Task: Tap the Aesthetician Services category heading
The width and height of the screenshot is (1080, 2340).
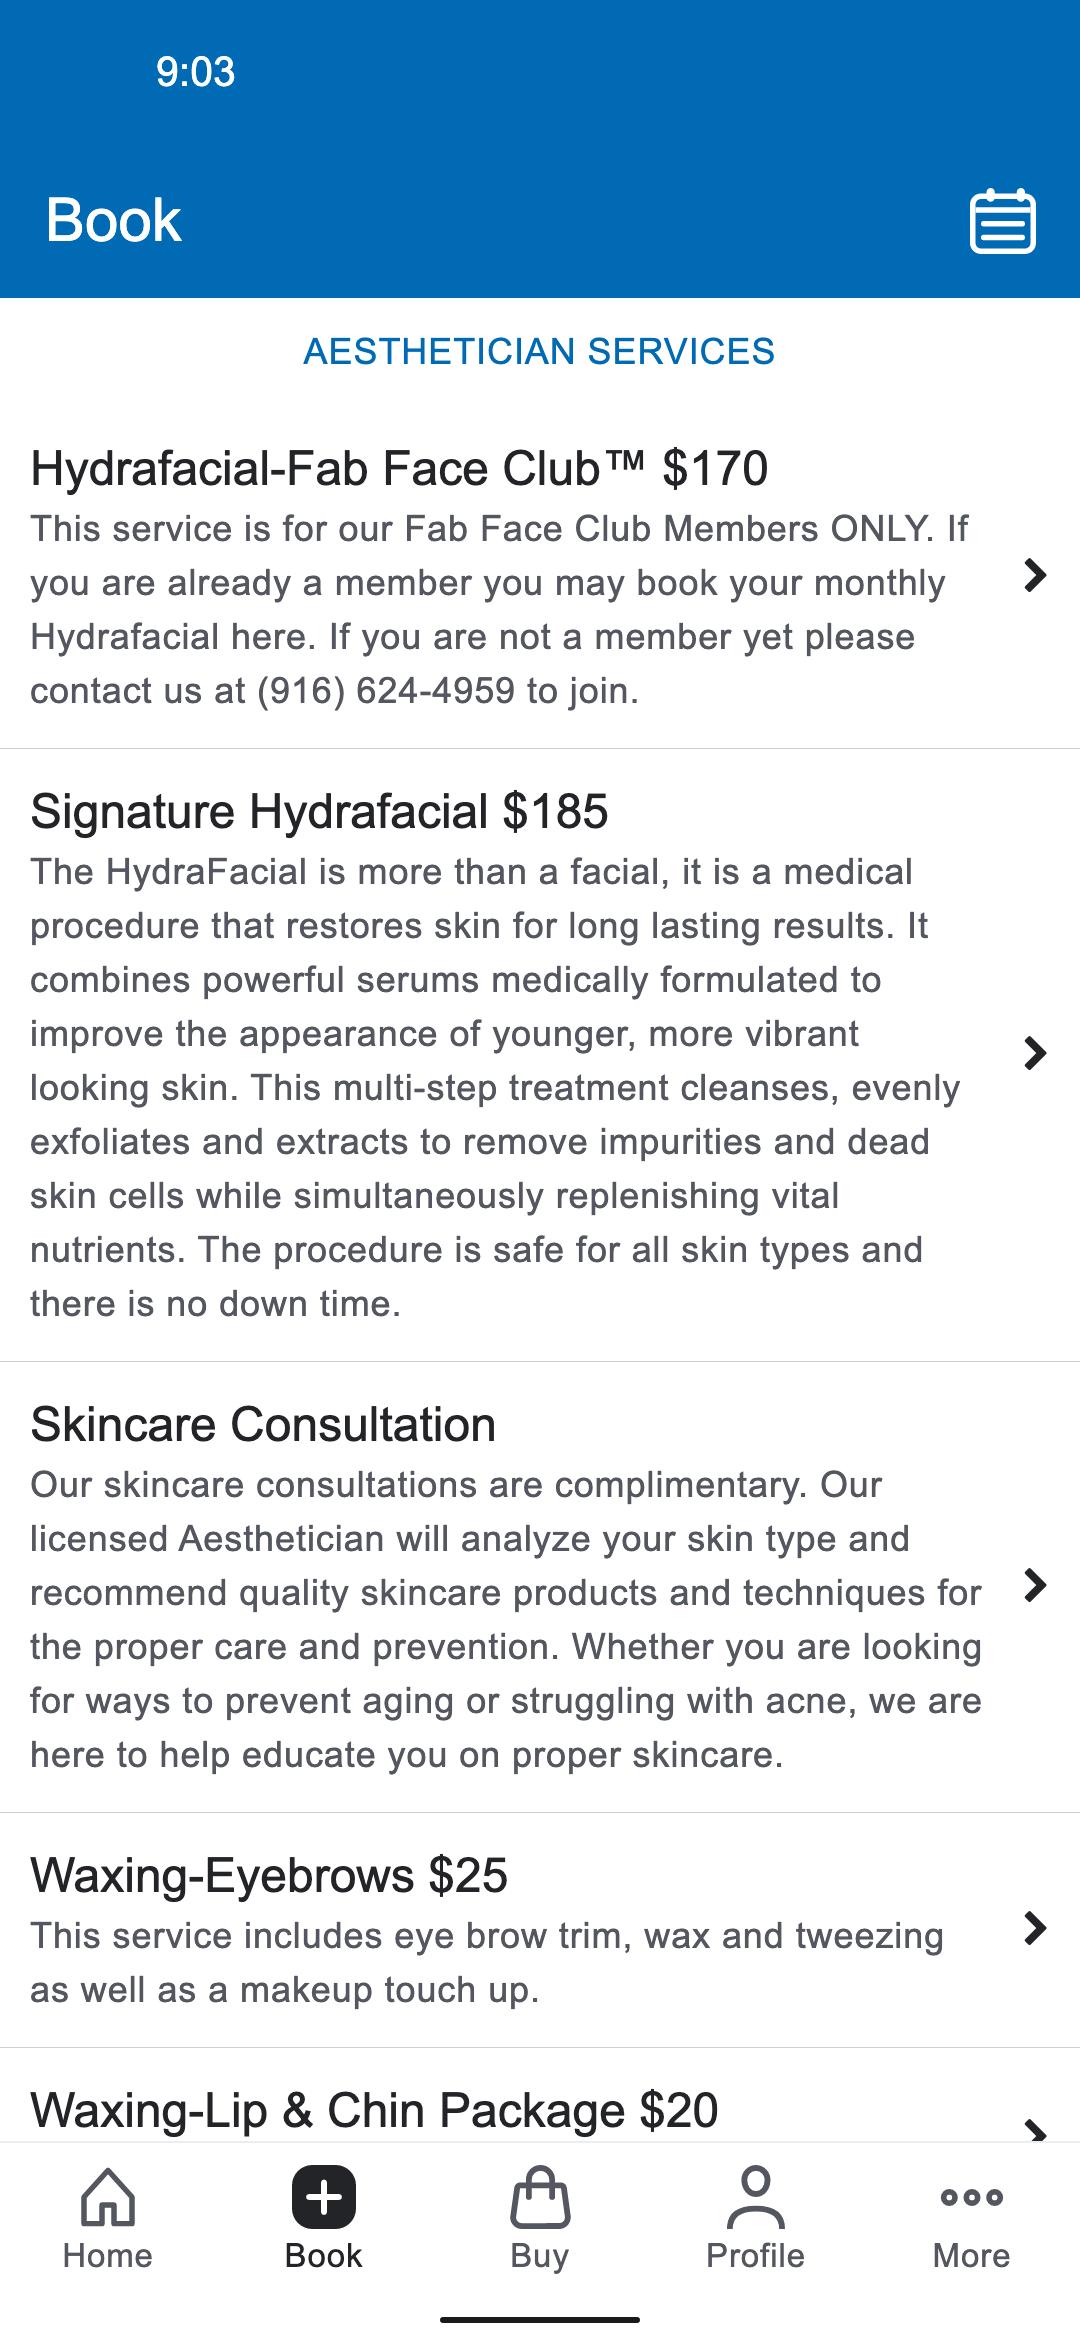Action: [539, 352]
